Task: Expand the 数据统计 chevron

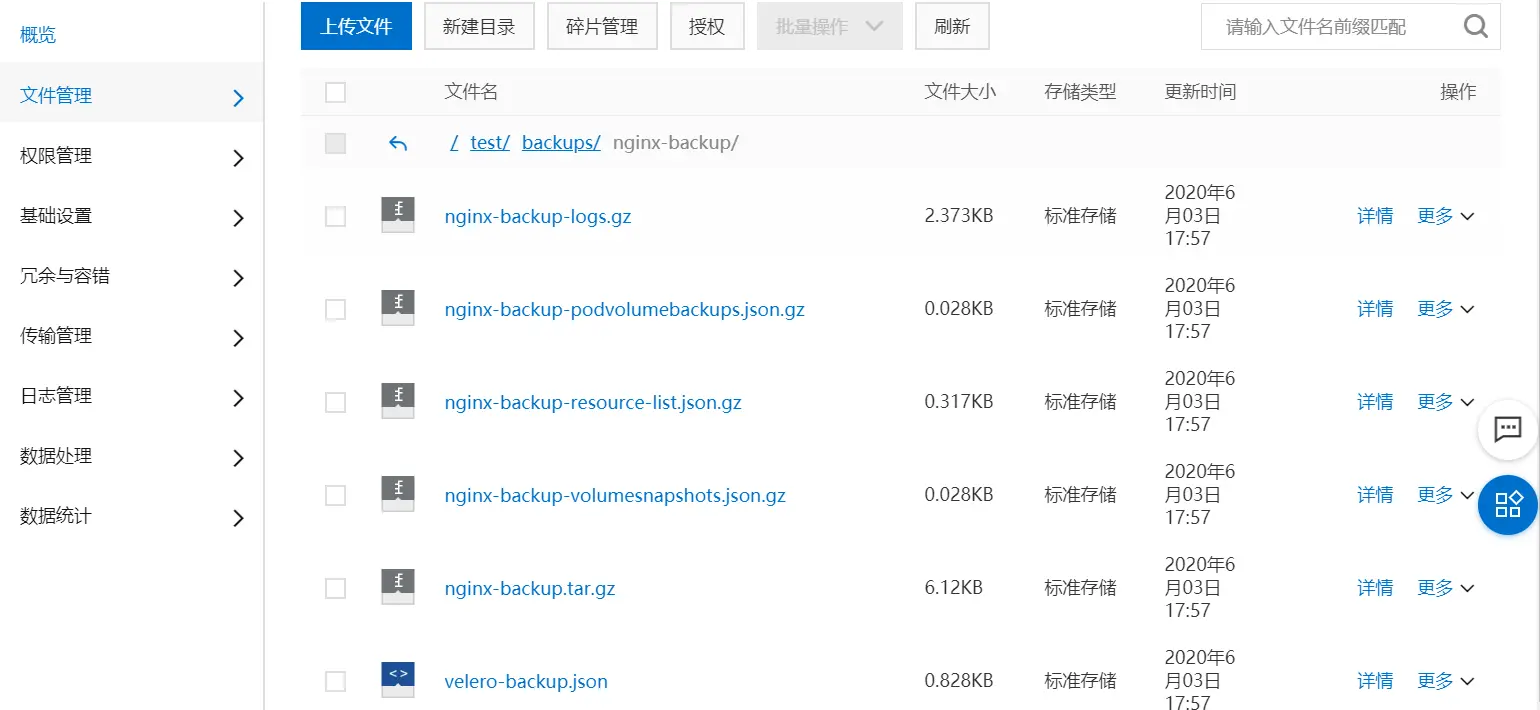Action: click(238, 518)
